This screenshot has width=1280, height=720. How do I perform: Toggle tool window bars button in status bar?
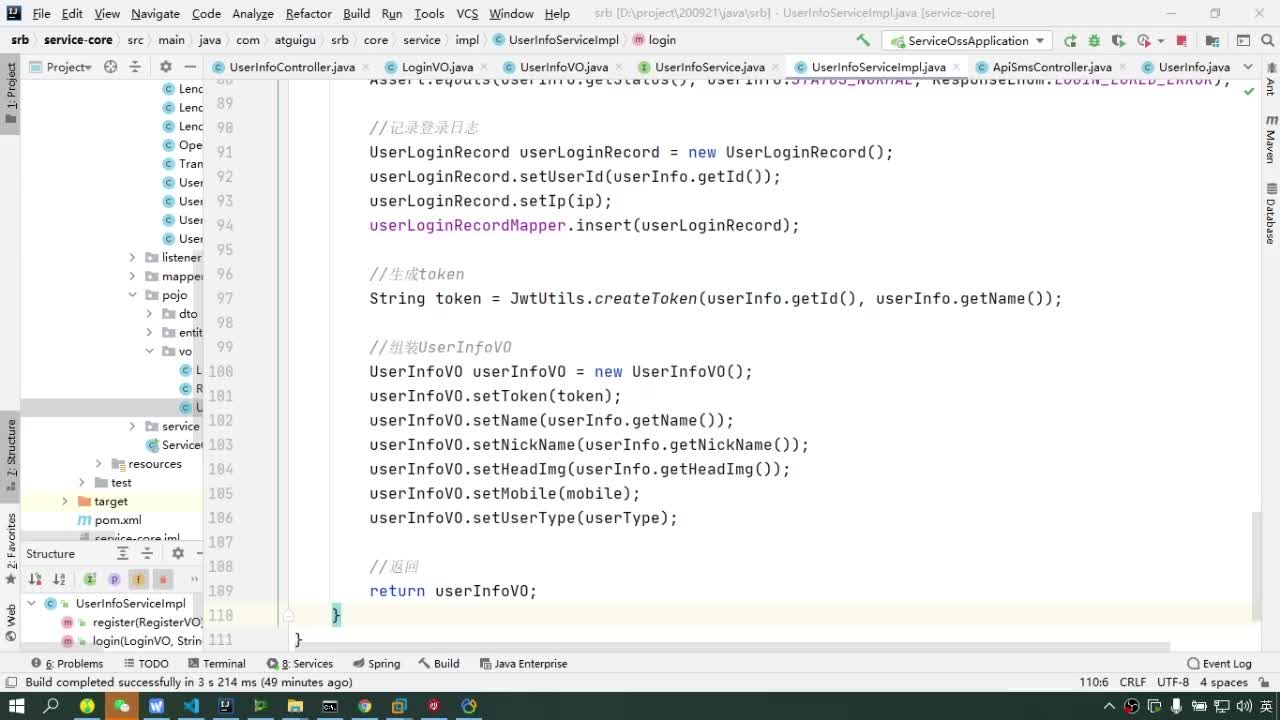[x=12, y=682]
